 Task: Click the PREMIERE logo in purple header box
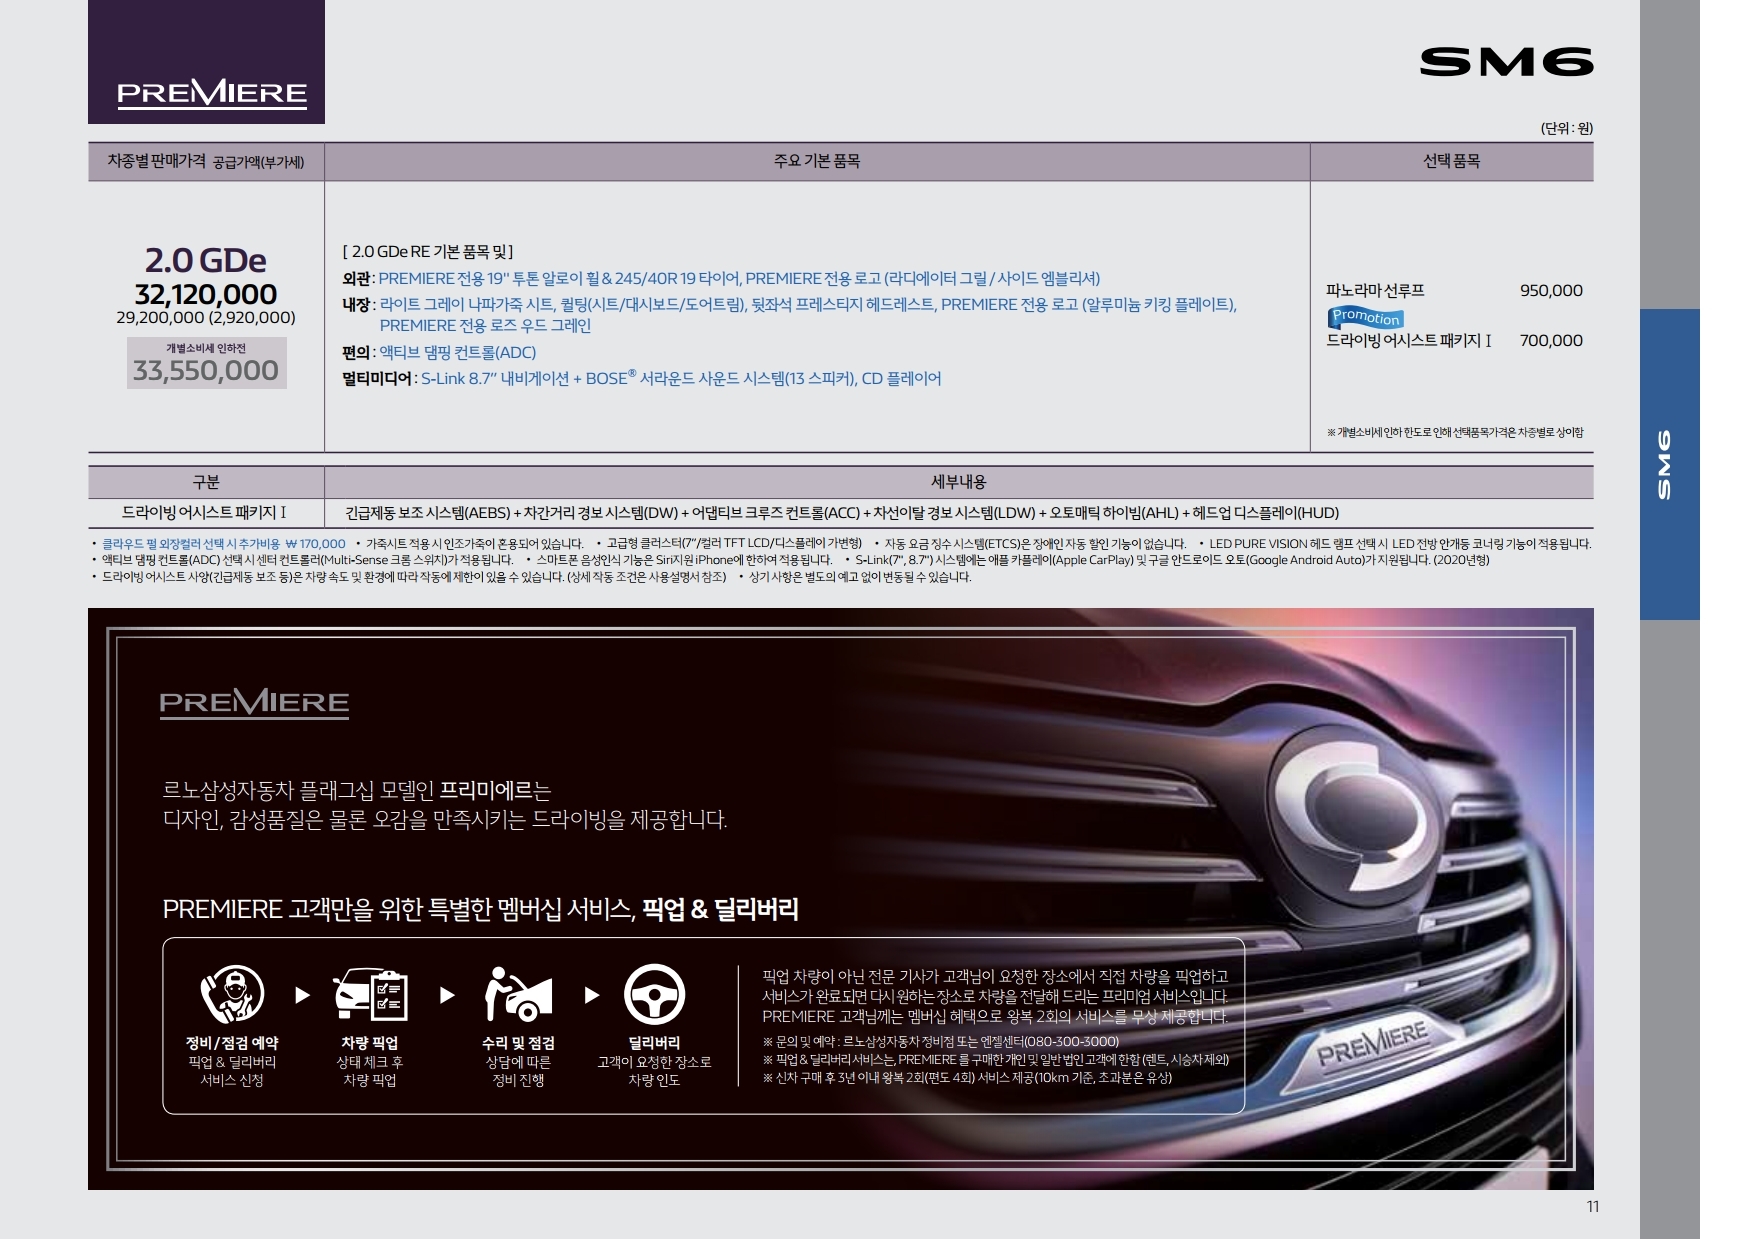(x=212, y=95)
